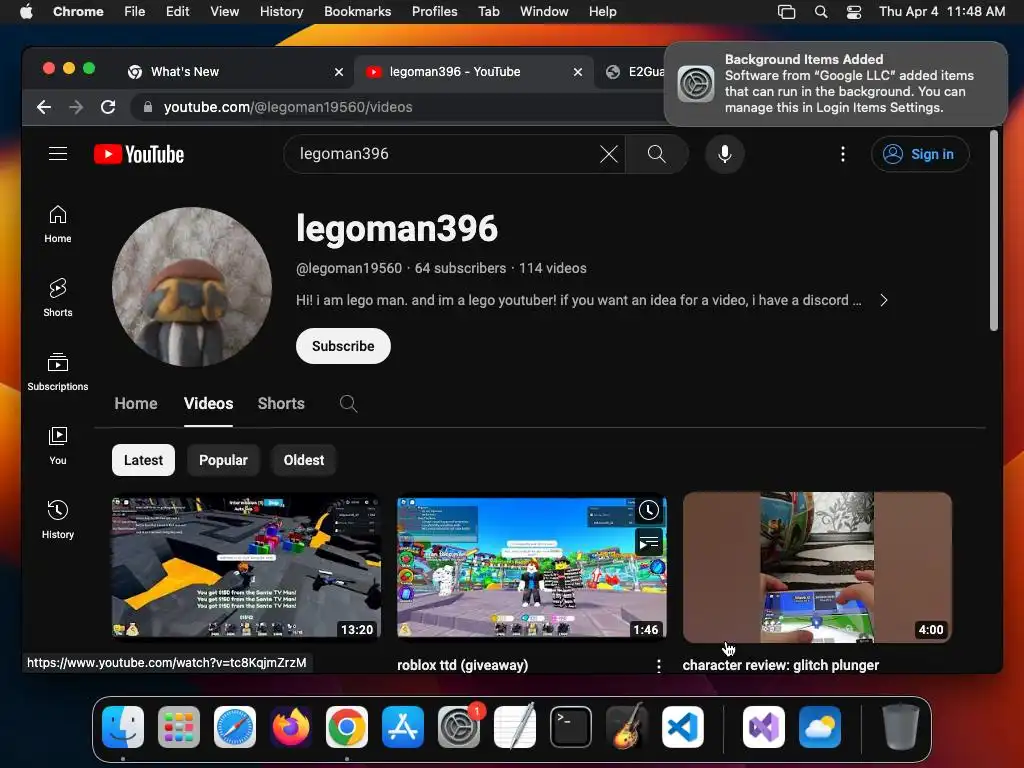
Task: Open Spotlight search in menu bar
Action: [821, 12]
